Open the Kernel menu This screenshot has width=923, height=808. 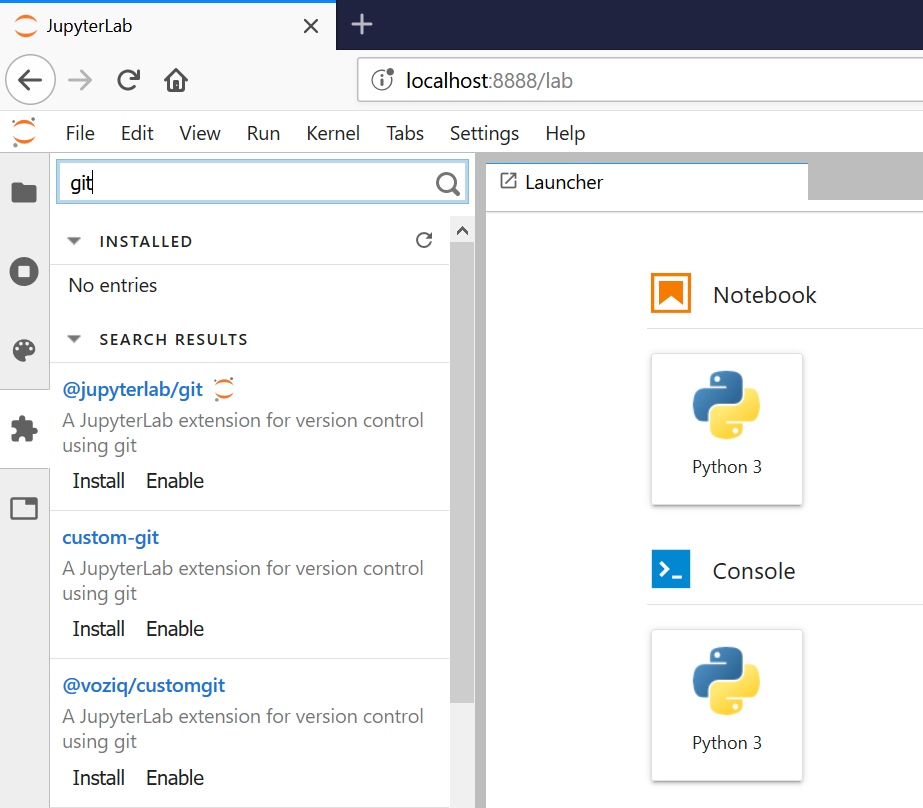[333, 133]
